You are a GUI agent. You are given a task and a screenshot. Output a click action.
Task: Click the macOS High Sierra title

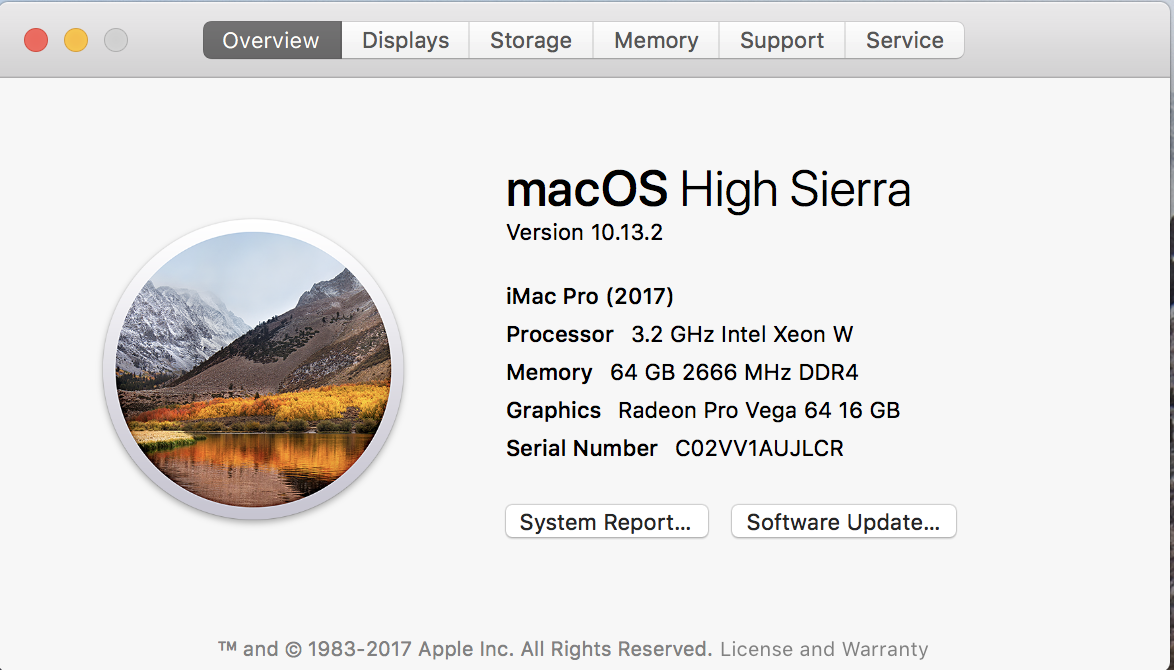pos(708,189)
